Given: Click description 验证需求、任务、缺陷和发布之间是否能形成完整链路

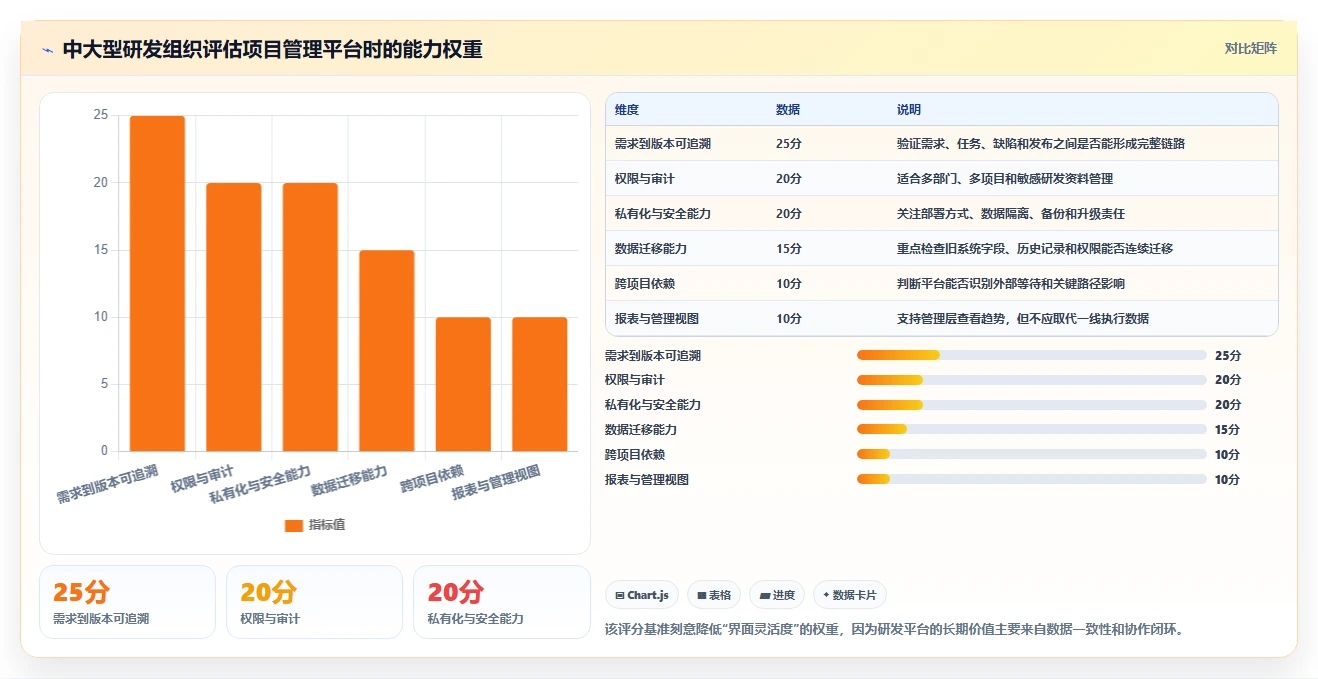Looking at the screenshot, I should click(x=1041, y=144).
